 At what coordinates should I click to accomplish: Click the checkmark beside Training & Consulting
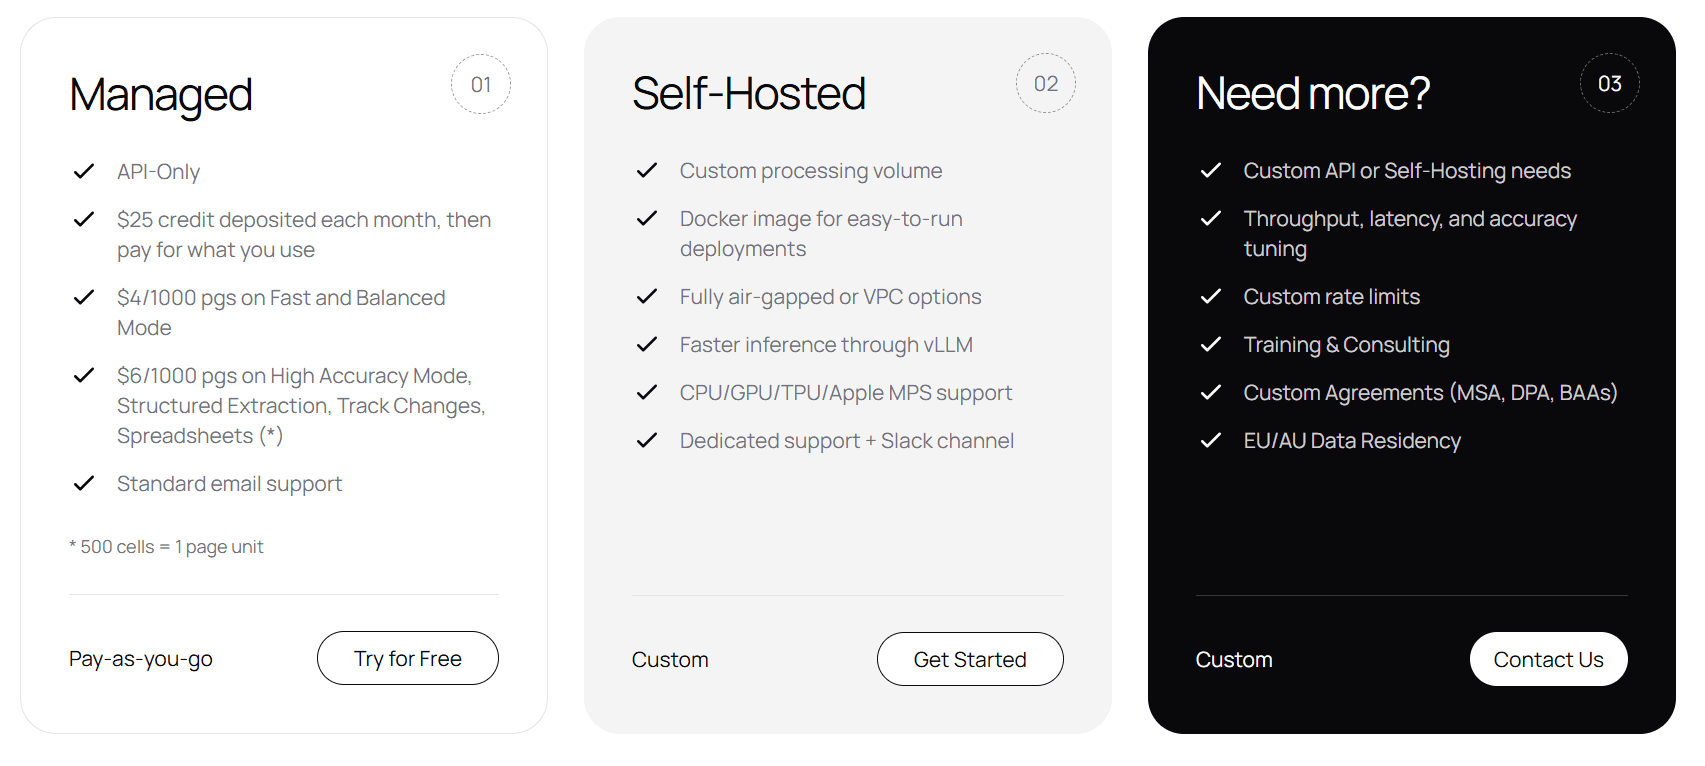coord(1211,344)
